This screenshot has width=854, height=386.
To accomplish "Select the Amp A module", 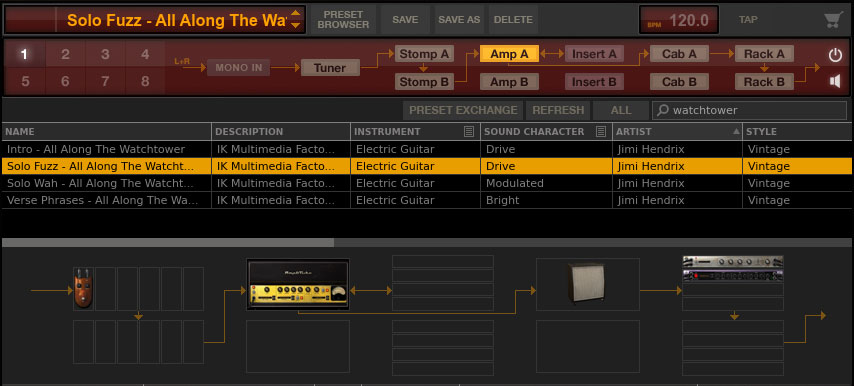I will (509, 54).
